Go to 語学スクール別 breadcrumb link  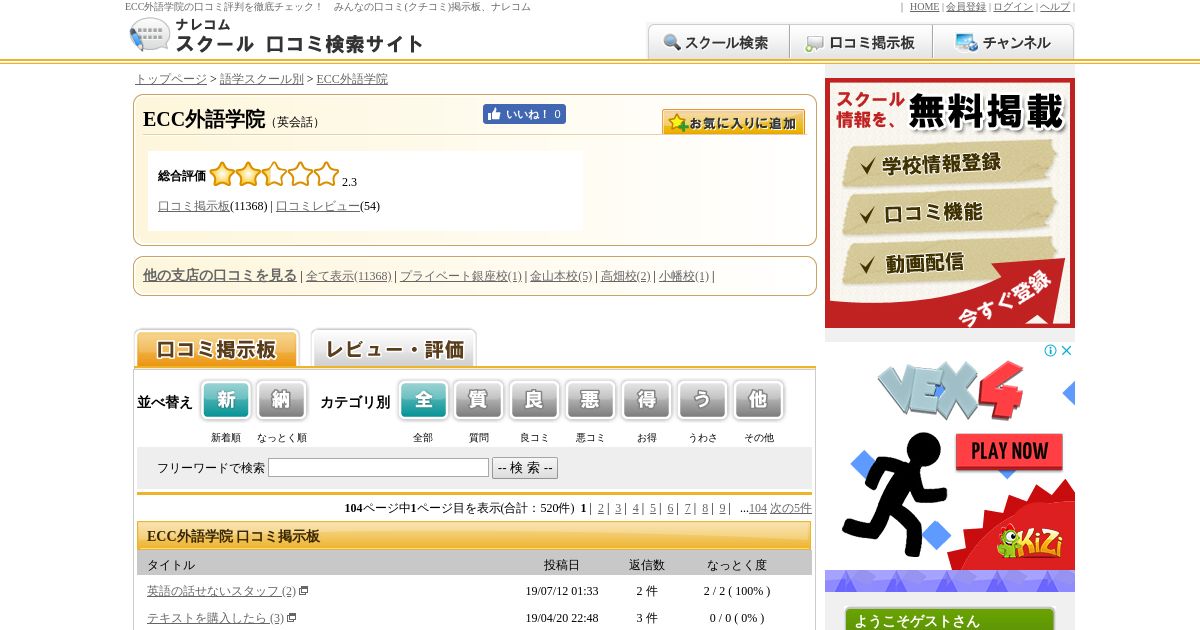[x=262, y=79]
